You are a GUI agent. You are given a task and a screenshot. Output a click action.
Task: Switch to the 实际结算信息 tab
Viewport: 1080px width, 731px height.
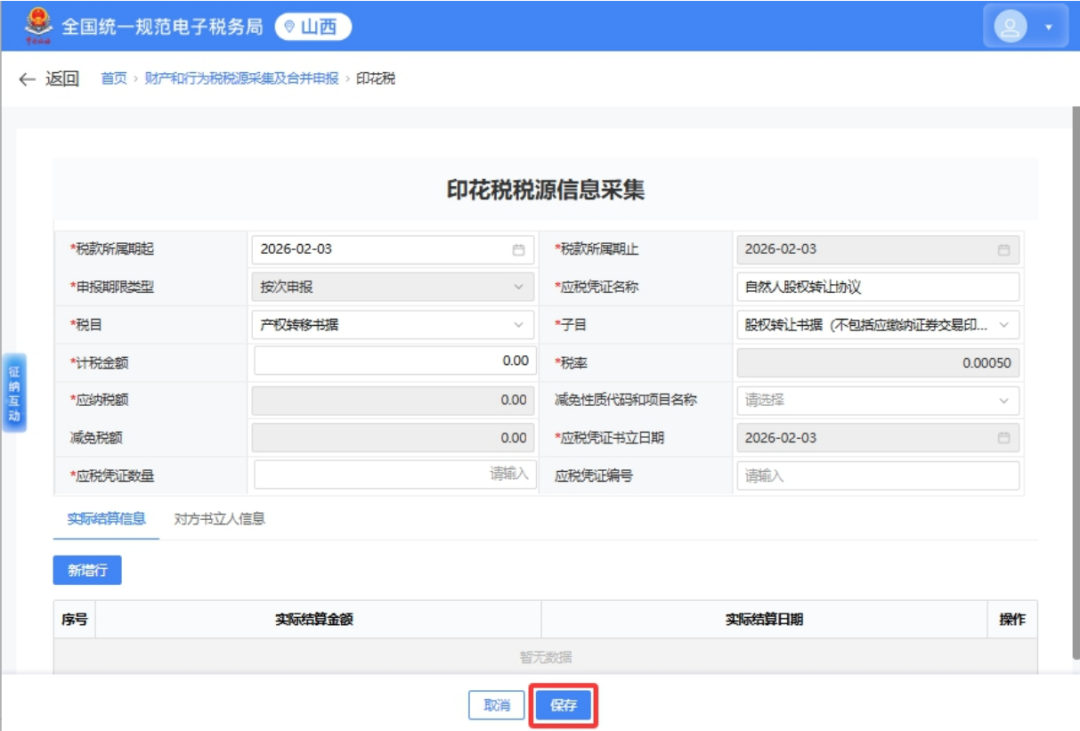(x=106, y=519)
